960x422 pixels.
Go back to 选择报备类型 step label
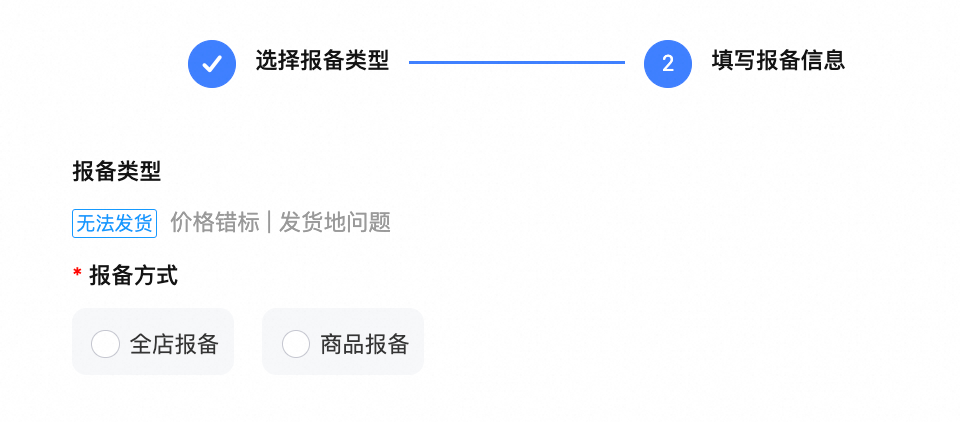pyautogui.click(x=322, y=61)
